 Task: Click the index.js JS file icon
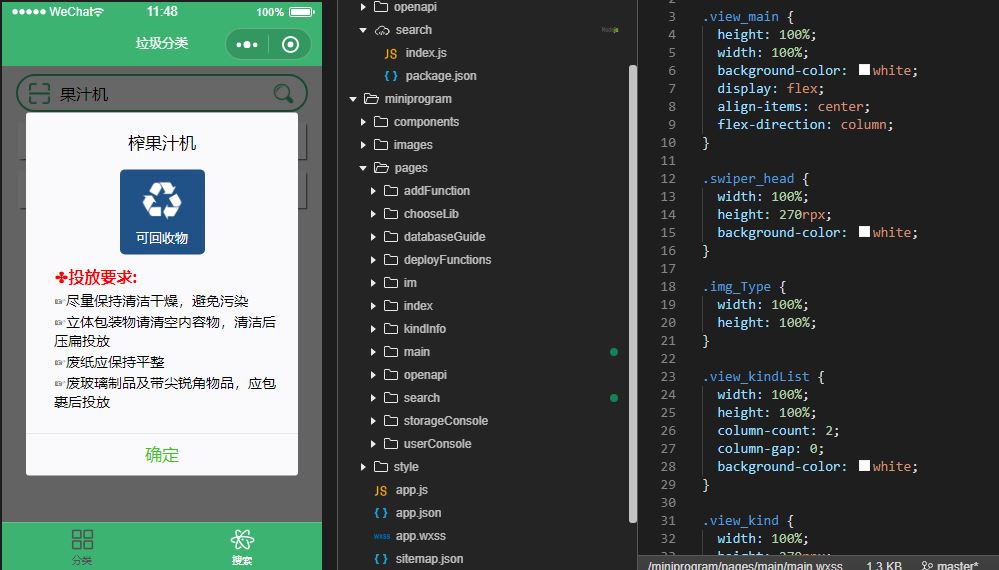(x=391, y=53)
